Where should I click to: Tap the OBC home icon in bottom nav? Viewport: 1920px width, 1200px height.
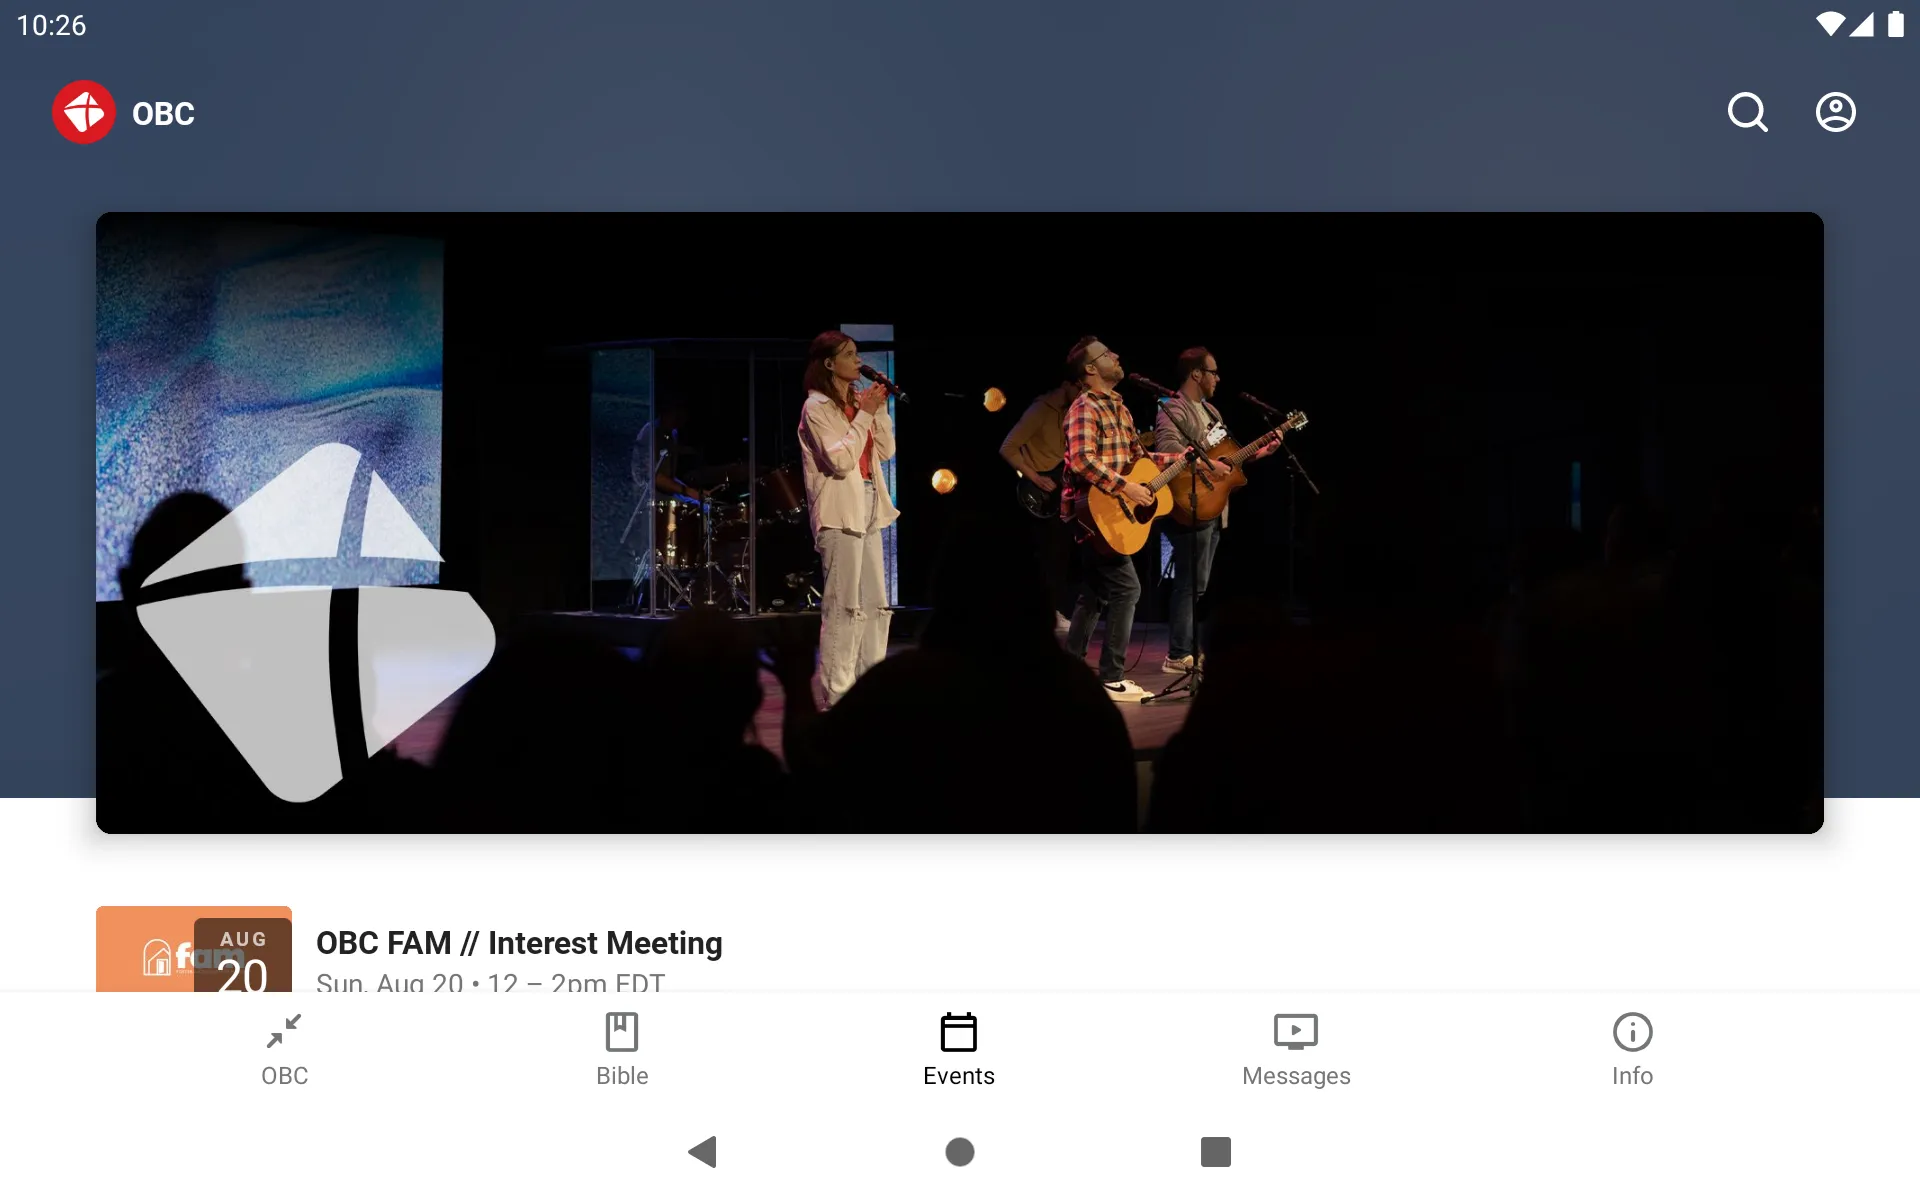point(285,1048)
